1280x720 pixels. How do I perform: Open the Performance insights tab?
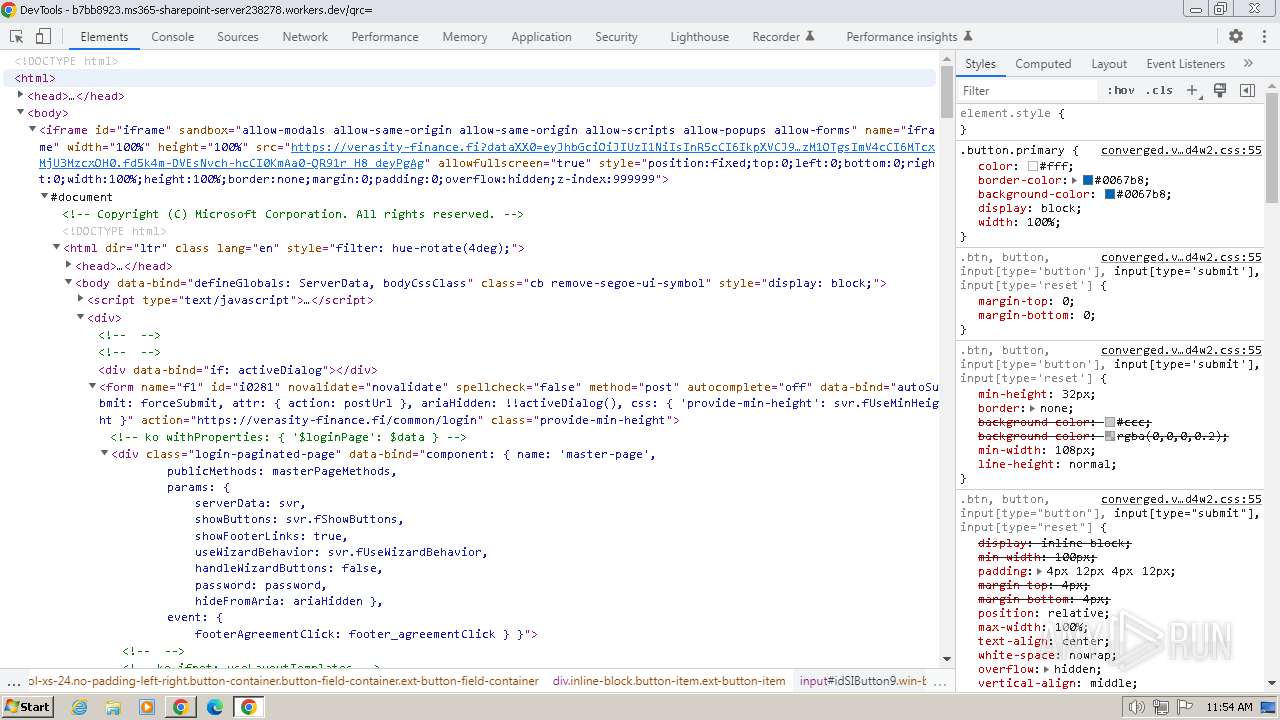(x=910, y=36)
